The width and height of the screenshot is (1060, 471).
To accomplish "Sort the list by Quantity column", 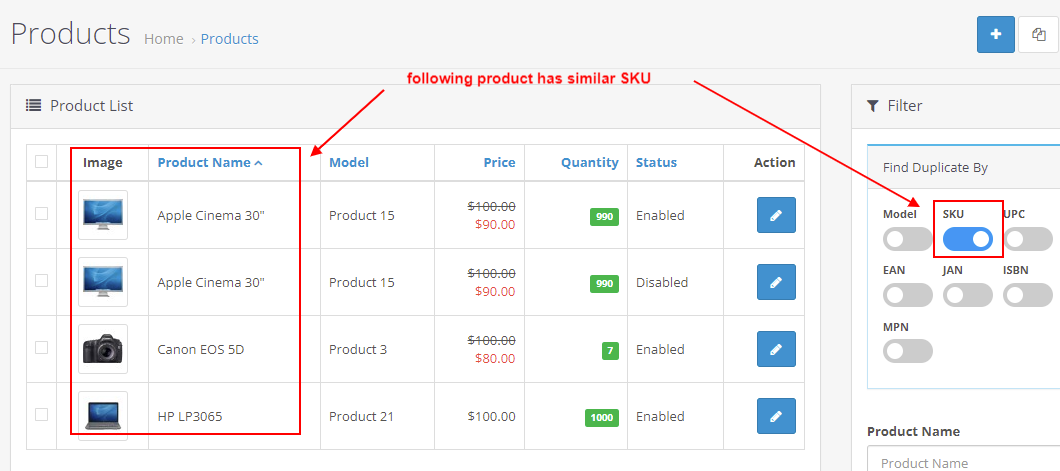I will (589, 163).
